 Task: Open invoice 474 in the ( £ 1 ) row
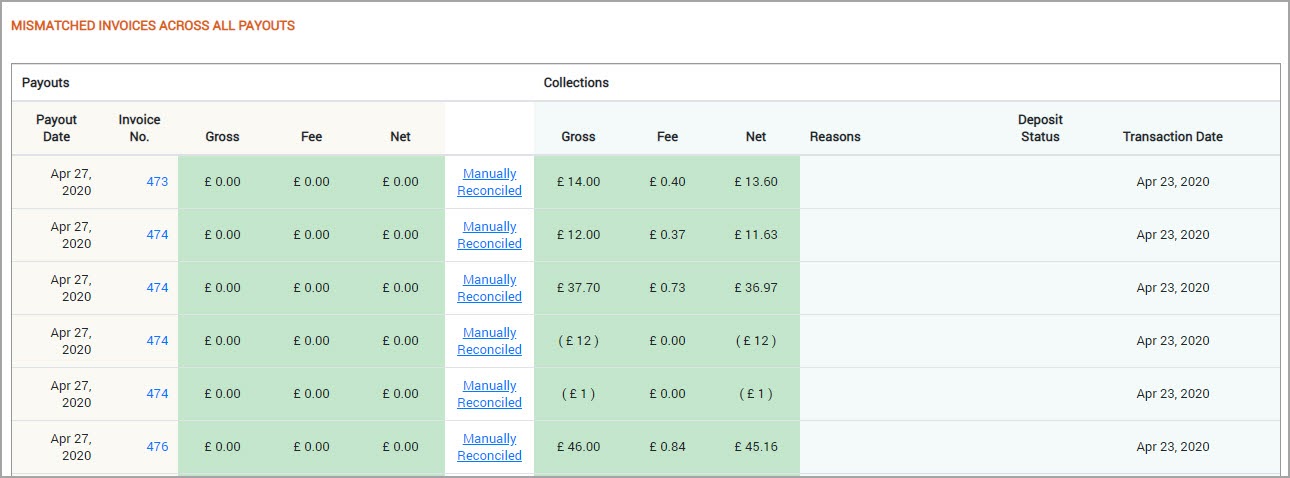(157, 394)
